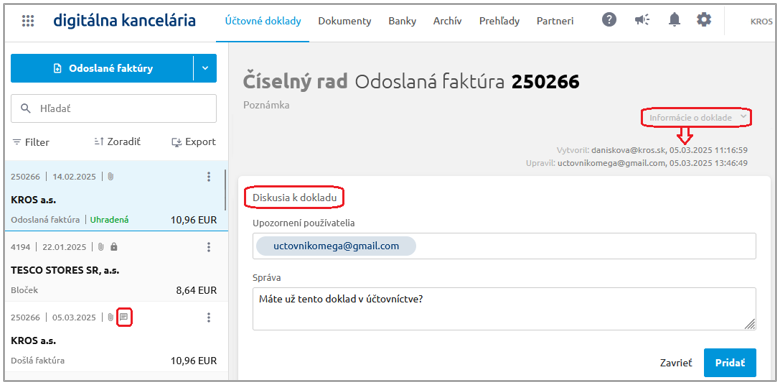Viewport: 778px width, 383px height.
Task: Click the Export button
Action: click(x=194, y=142)
